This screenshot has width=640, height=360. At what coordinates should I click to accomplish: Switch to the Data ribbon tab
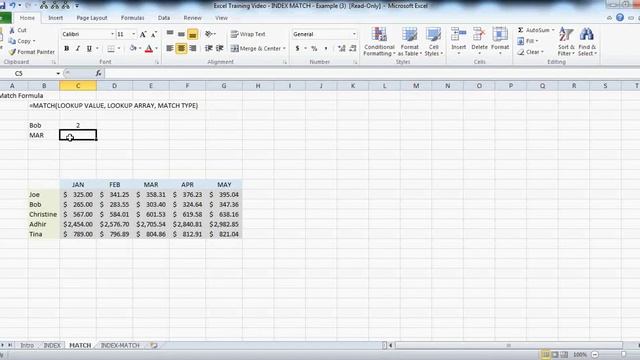[164, 18]
